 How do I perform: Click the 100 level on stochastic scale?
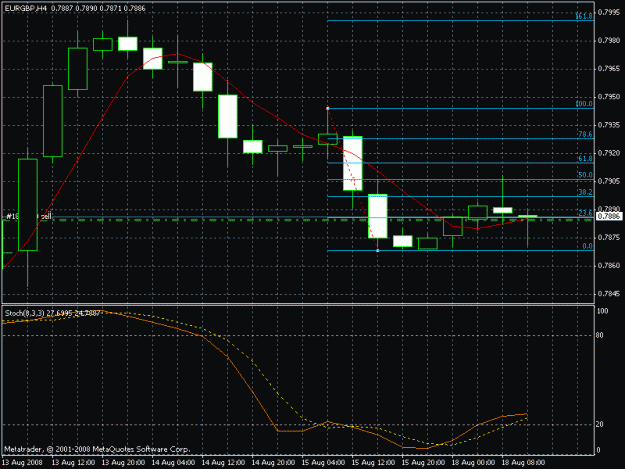pyautogui.click(x=603, y=311)
